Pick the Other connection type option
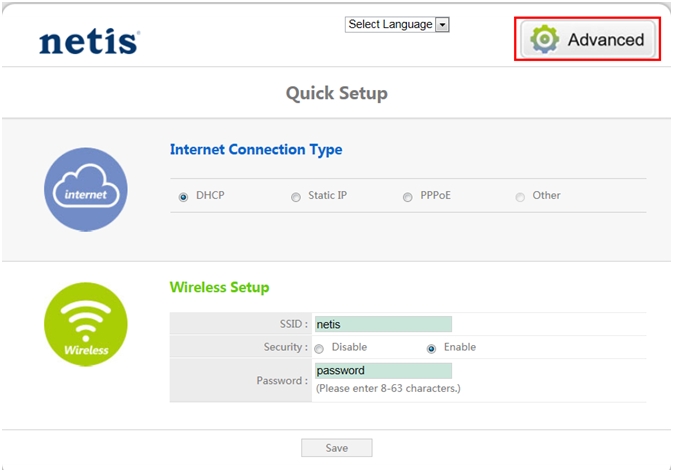Viewport: 673px width, 472px height. click(520, 197)
